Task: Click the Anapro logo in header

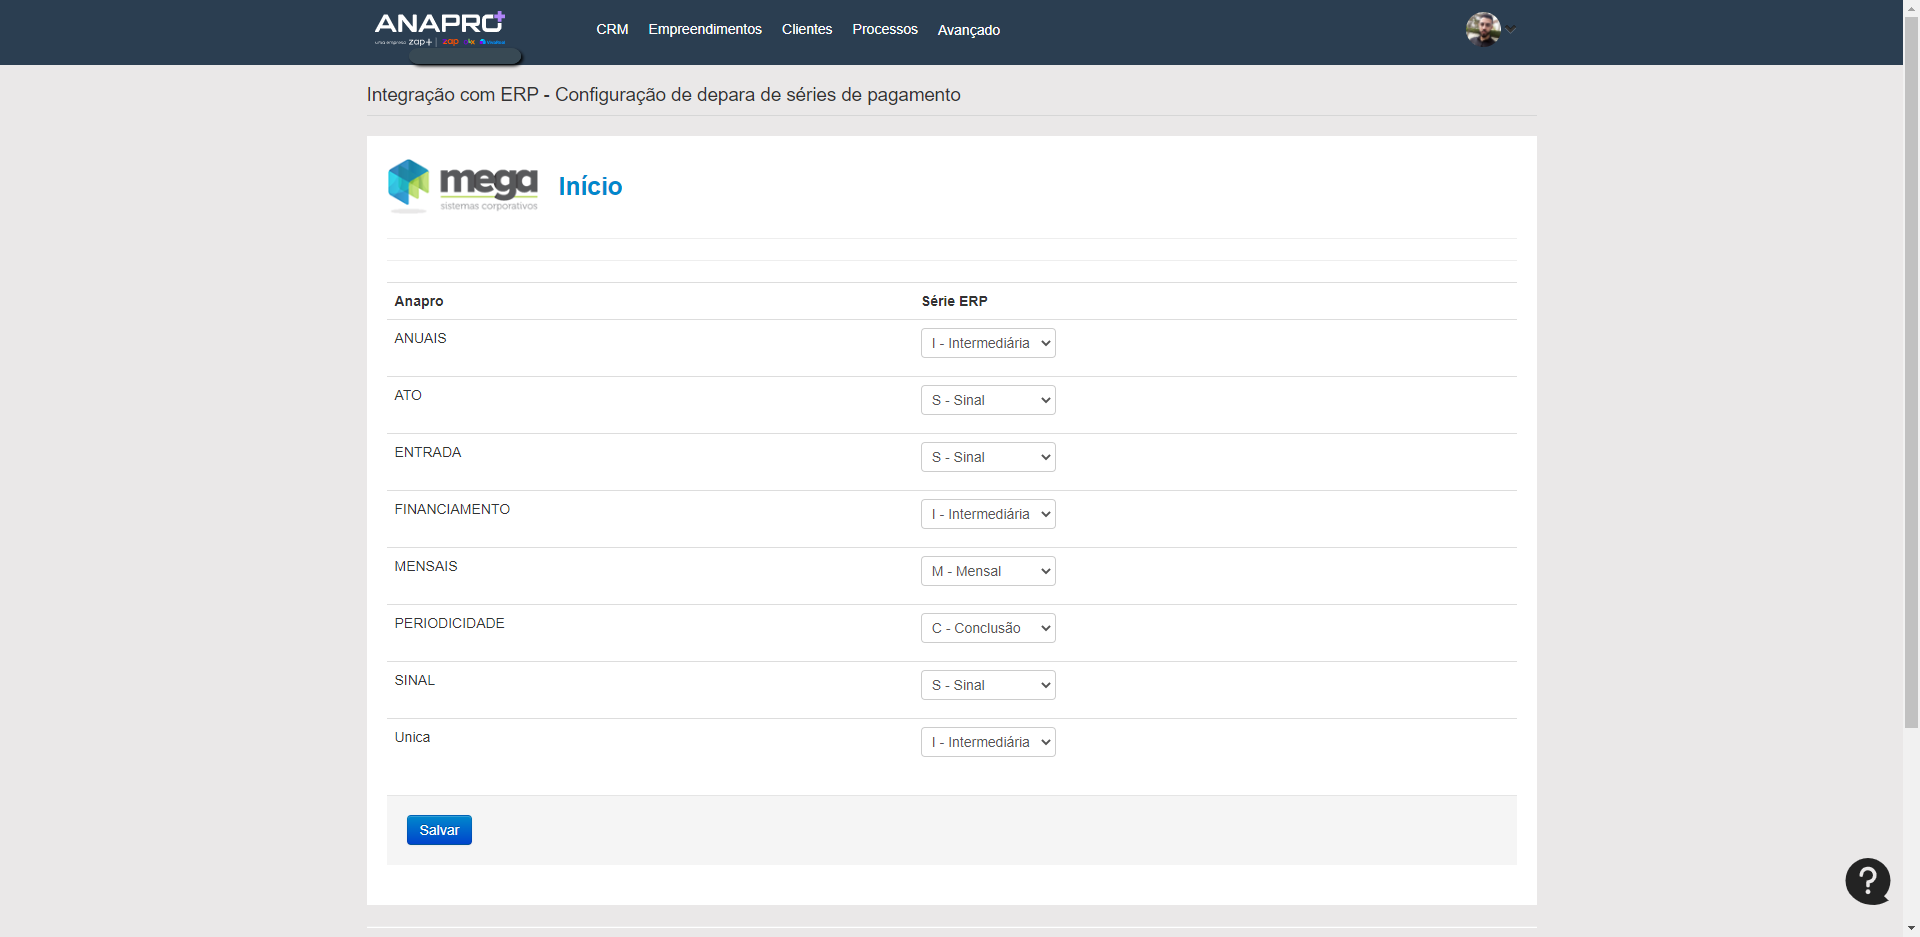Action: click(x=440, y=28)
